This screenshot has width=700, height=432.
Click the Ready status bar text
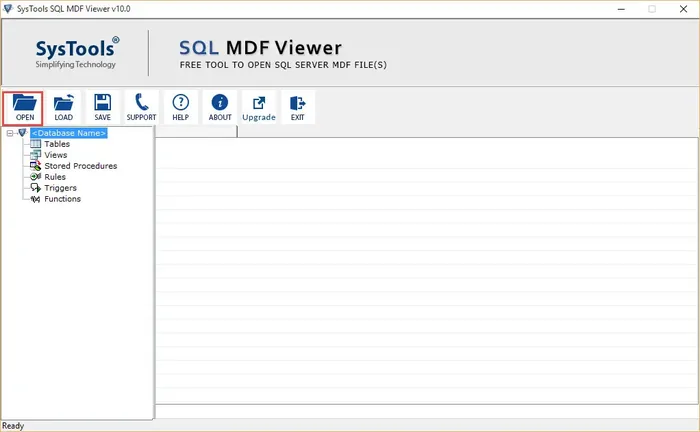point(13,426)
